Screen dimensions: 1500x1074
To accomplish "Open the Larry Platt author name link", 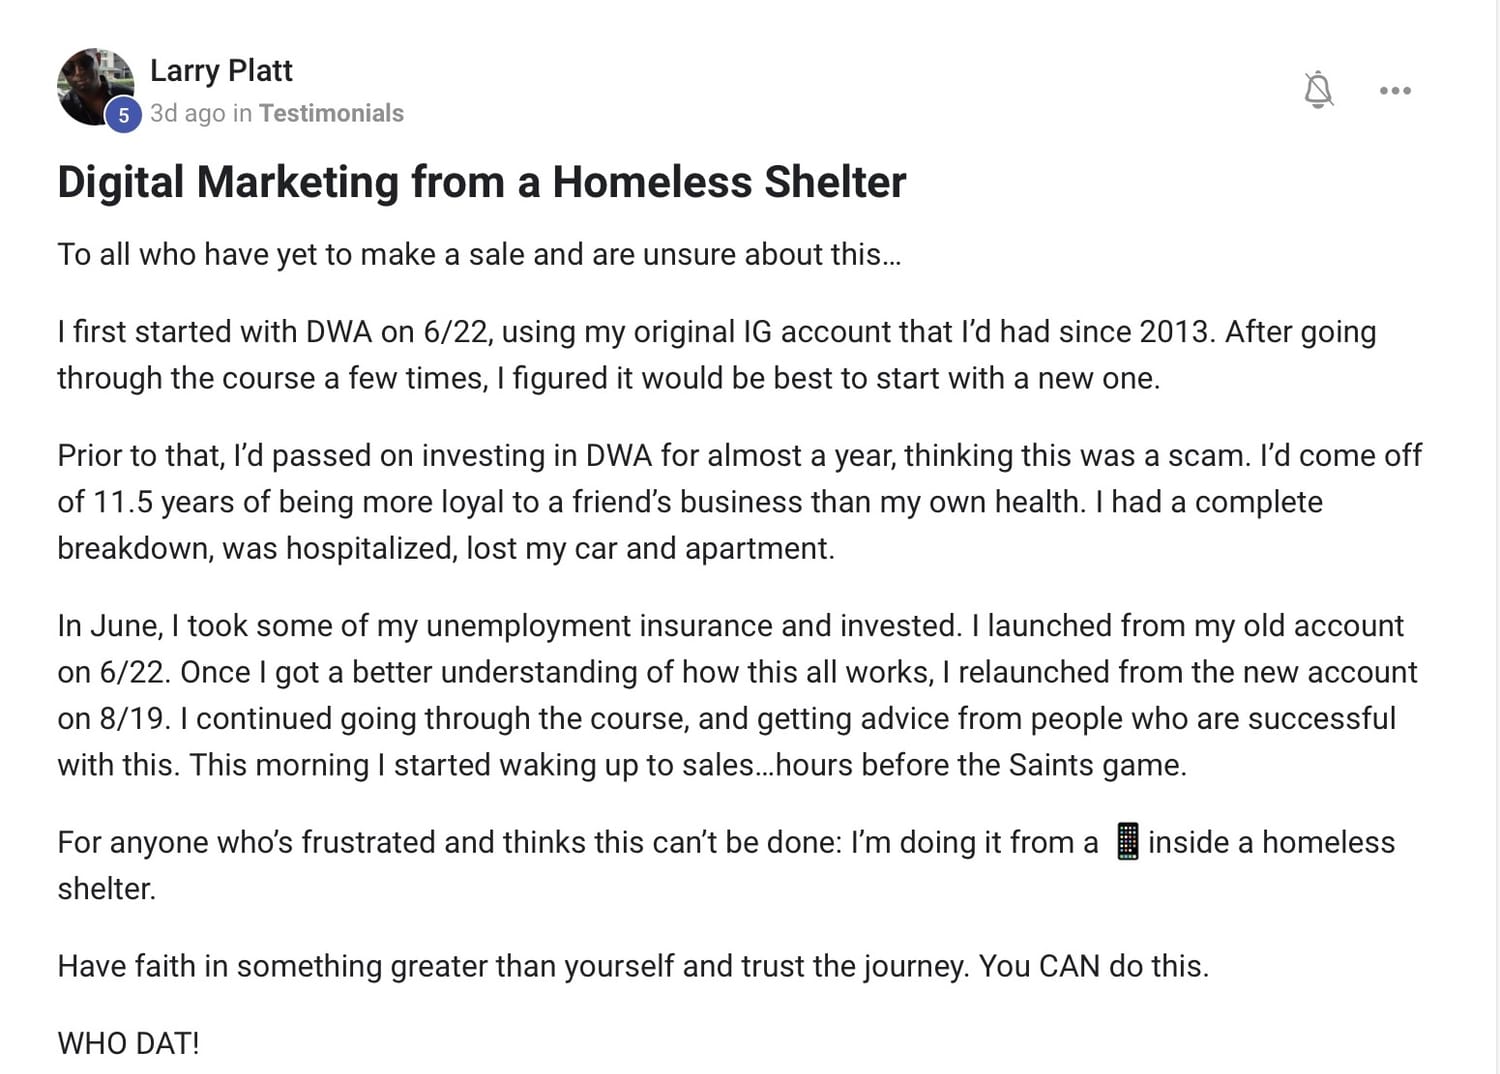I will point(221,70).
